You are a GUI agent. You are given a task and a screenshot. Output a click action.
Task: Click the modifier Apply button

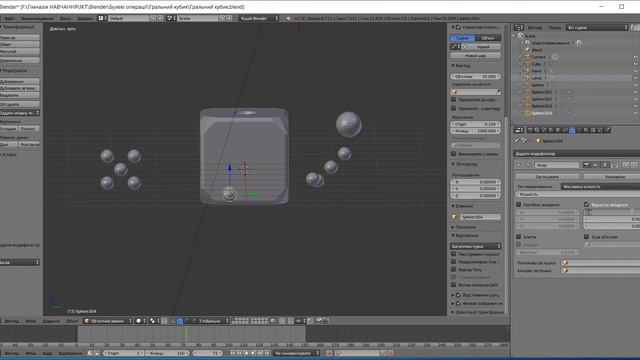coord(547,176)
